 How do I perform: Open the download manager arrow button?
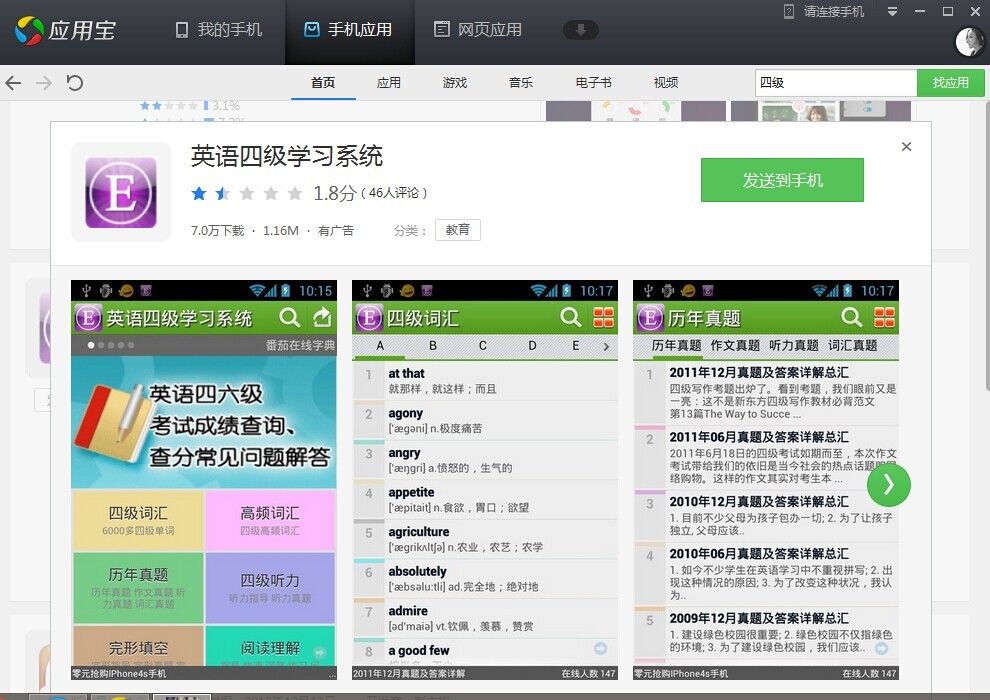(580, 30)
